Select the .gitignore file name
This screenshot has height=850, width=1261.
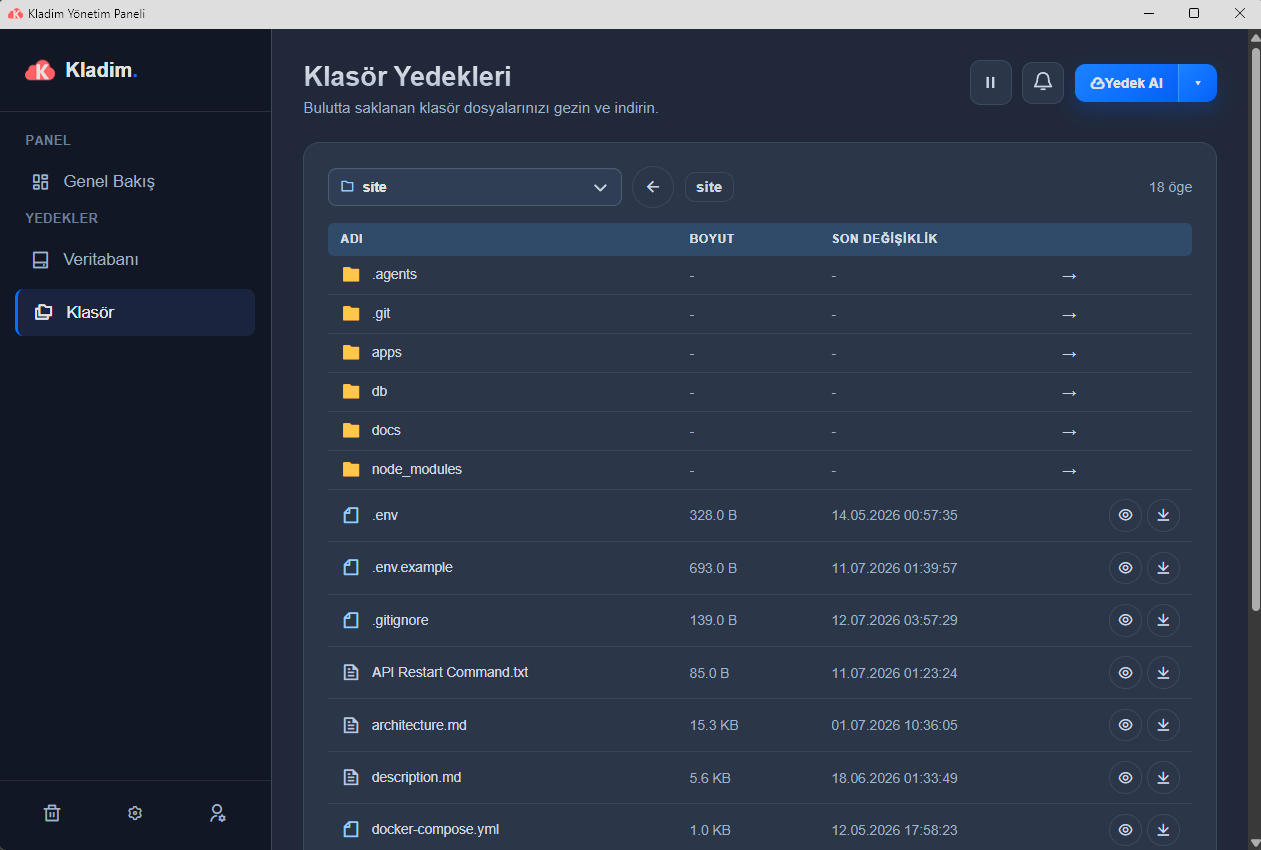click(x=400, y=620)
